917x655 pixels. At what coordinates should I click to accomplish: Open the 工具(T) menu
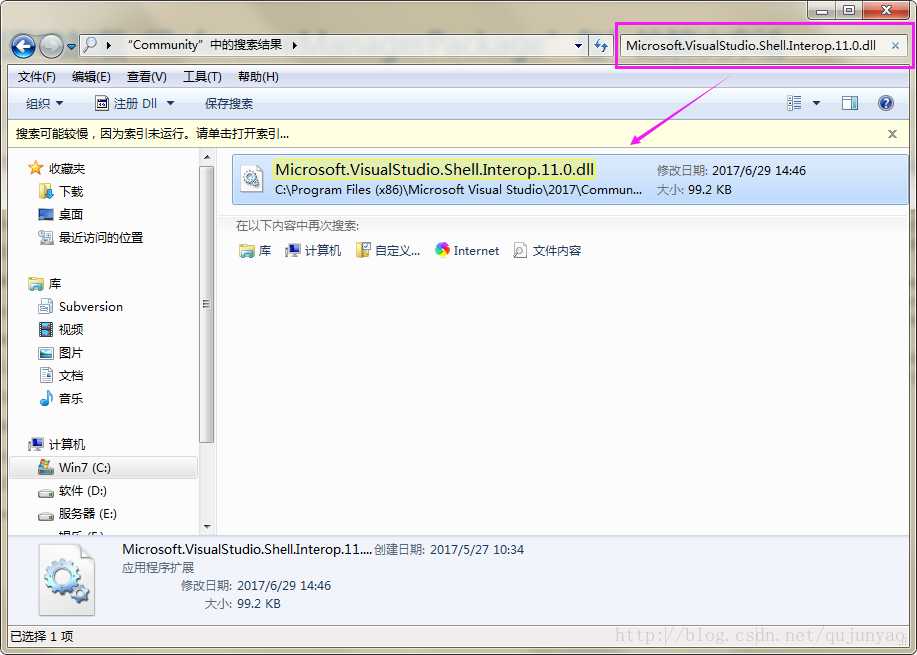[x=202, y=77]
